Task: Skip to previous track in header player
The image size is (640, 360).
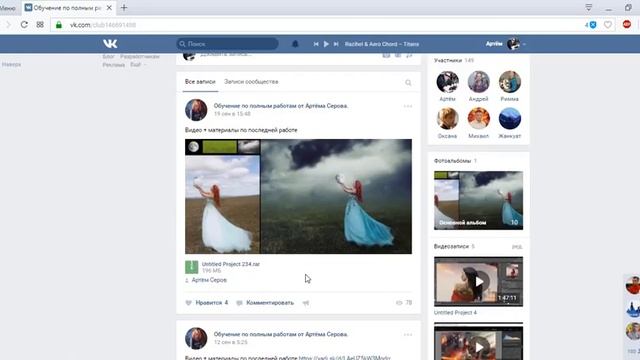Action: 316,44
